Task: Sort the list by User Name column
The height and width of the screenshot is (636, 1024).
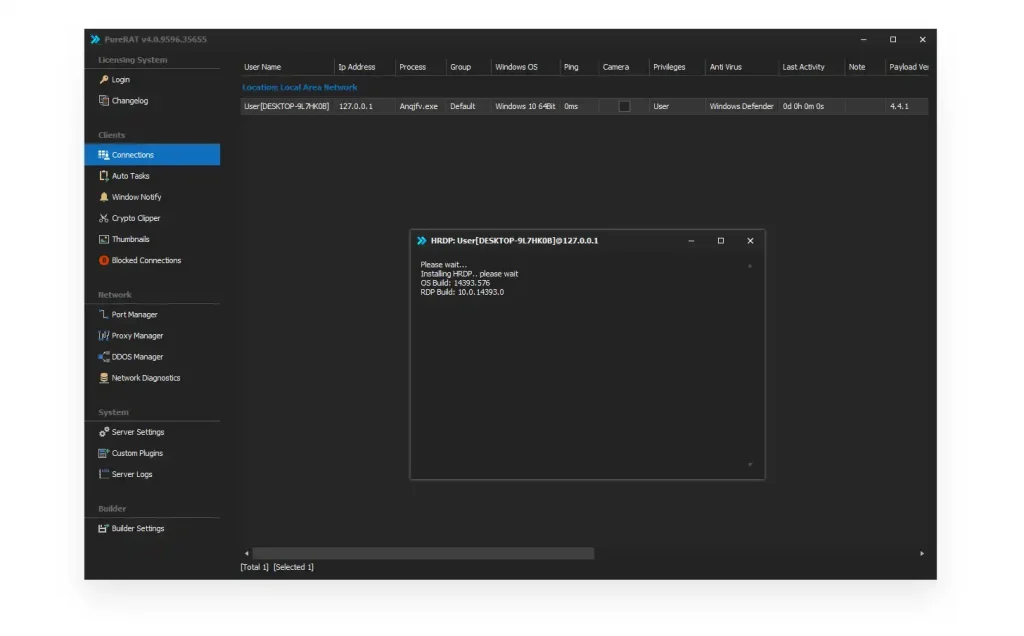Action: pos(263,67)
